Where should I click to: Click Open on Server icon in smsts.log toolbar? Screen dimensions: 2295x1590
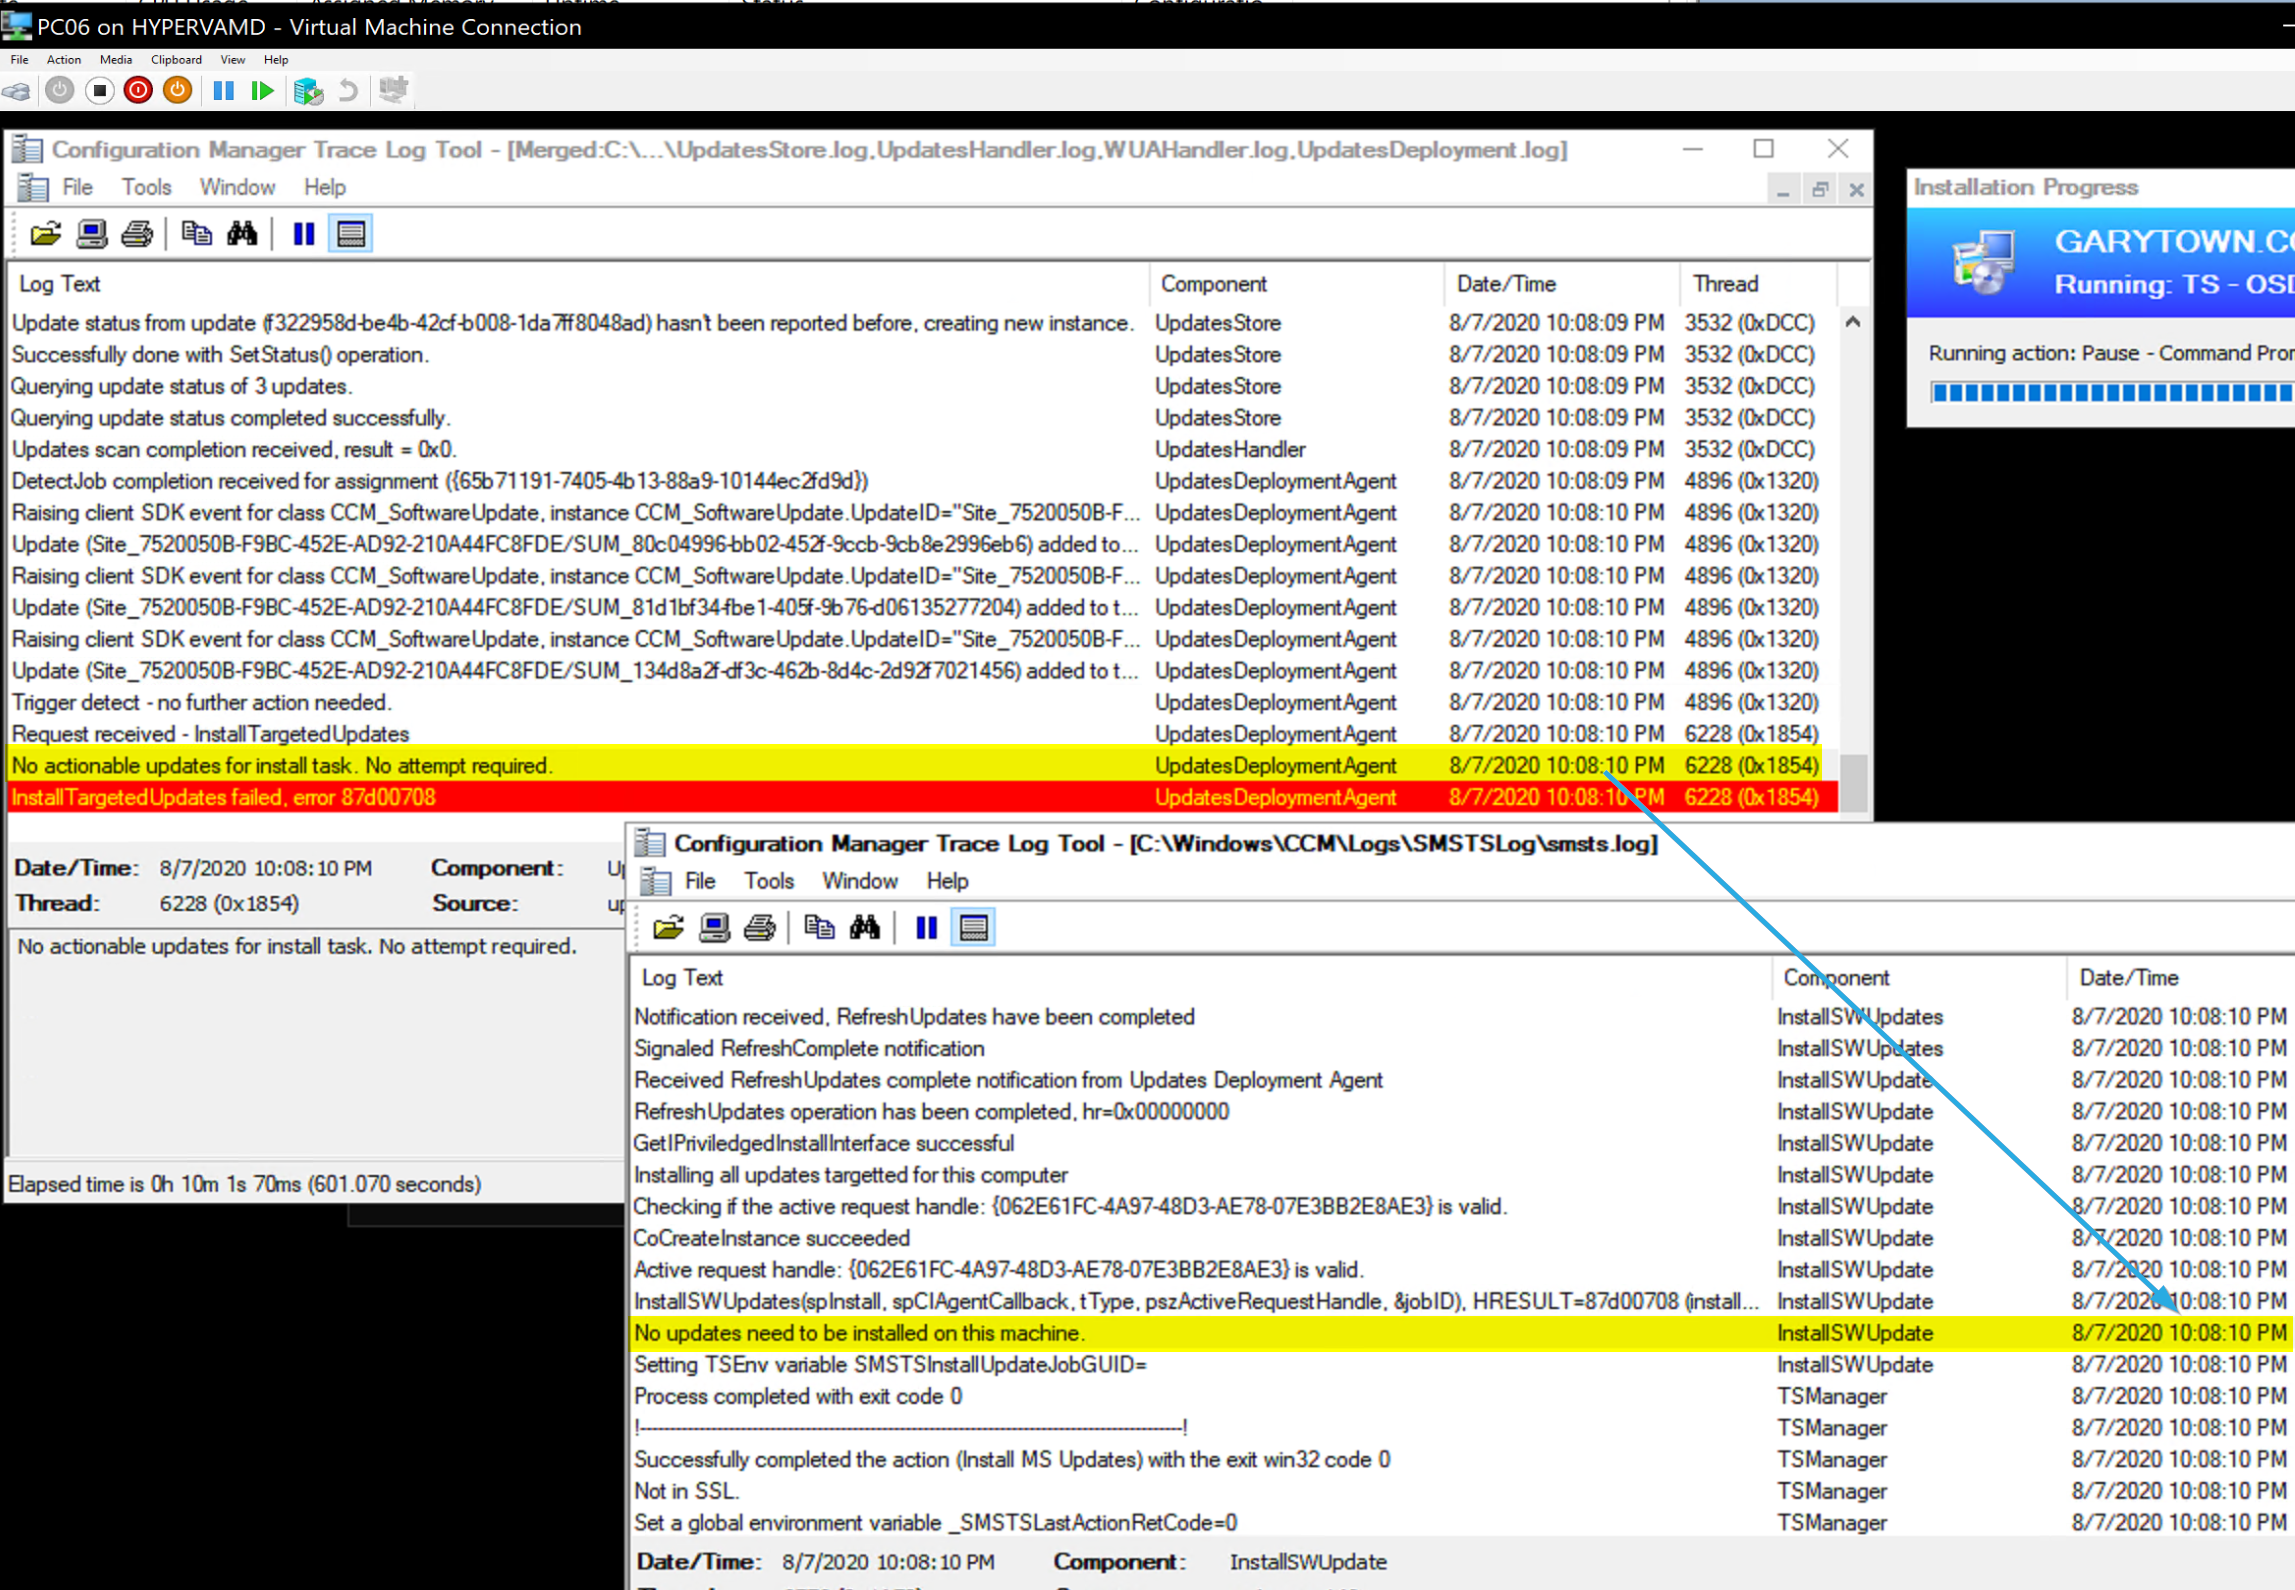(714, 928)
